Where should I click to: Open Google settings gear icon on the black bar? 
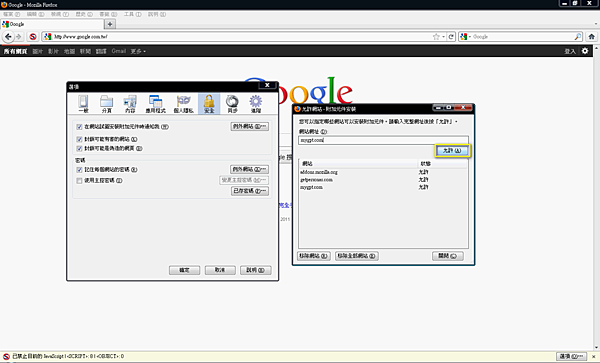tap(585, 51)
